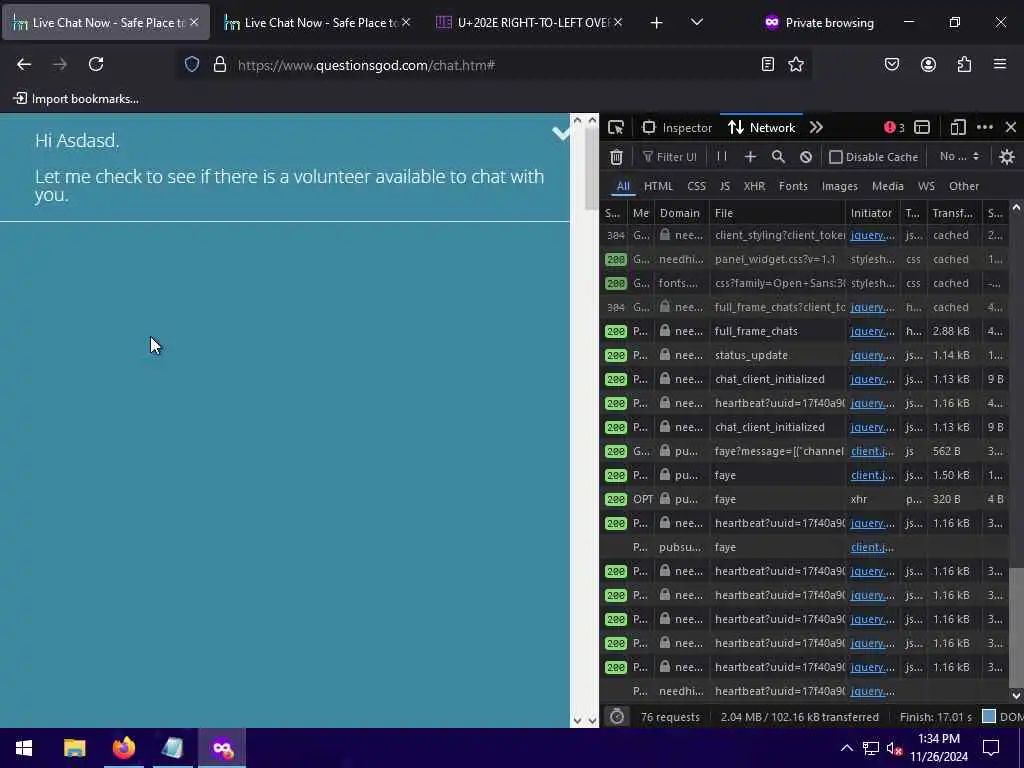1024x768 pixels.
Task: List all tabs dropdown arrow
Action: click(x=697, y=22)
